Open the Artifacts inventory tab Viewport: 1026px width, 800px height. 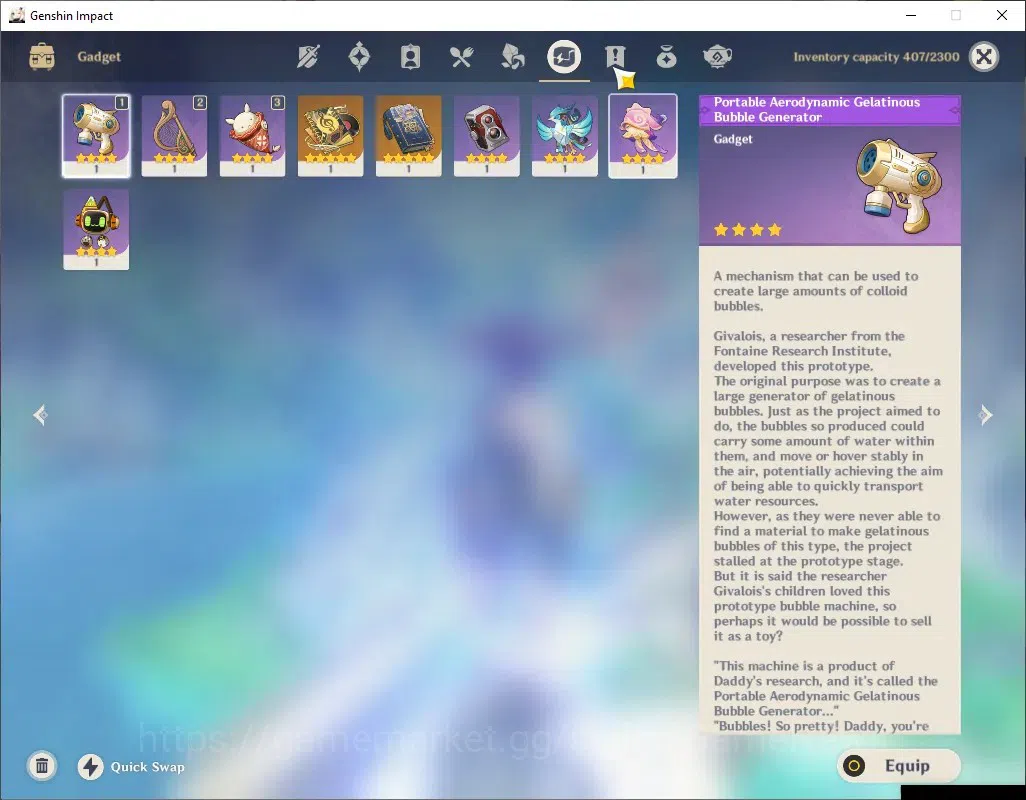point(359,57)
